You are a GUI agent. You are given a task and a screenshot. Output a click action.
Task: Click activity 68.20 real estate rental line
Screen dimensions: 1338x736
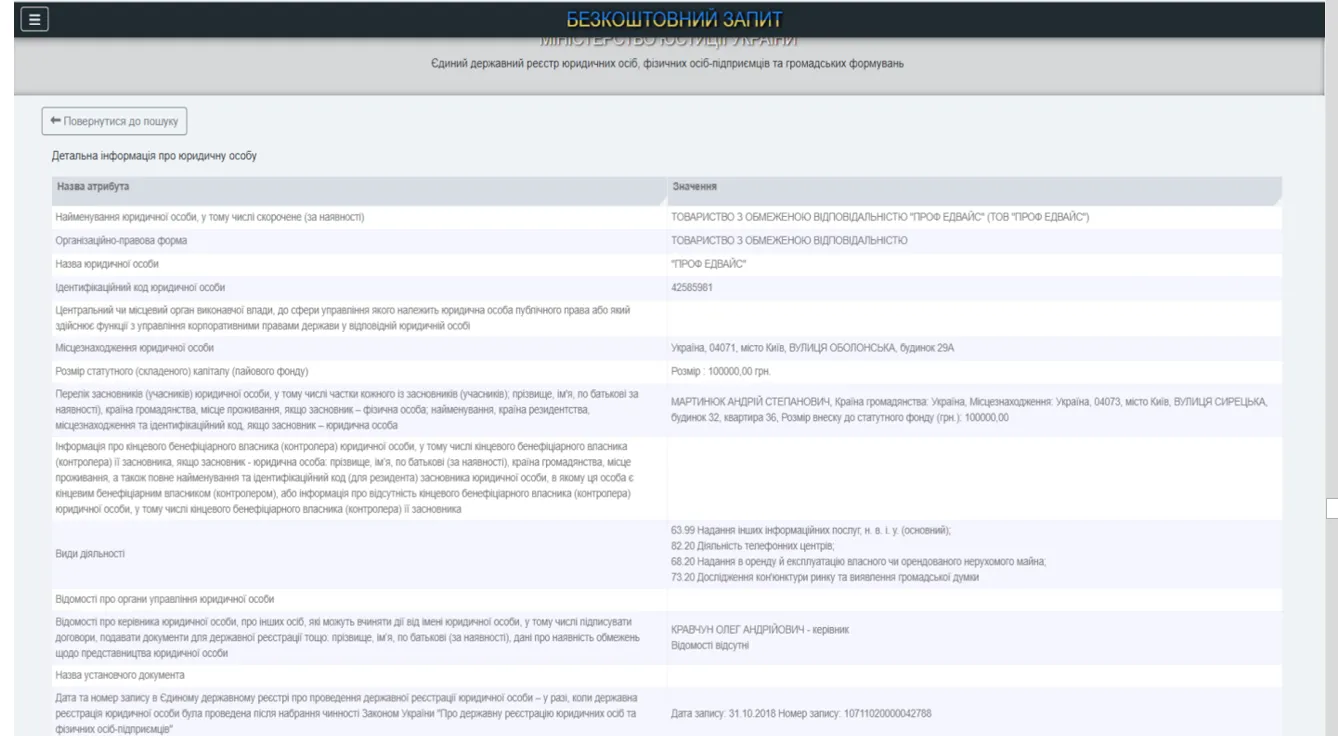pyautogui.click(x=858, y=562)
